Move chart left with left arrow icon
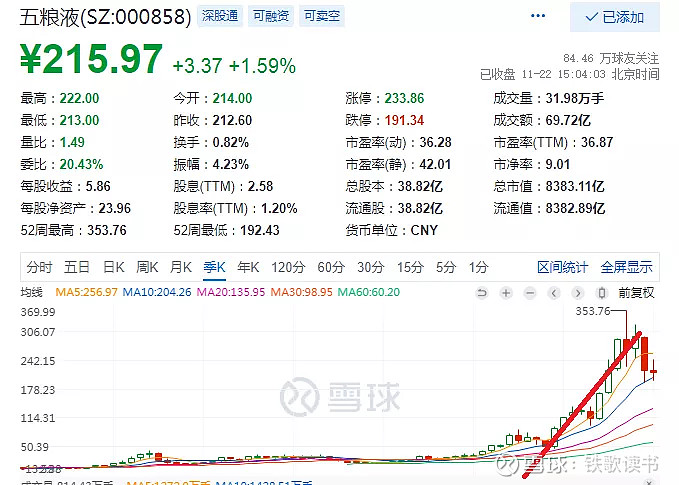This screenshot has height=485, width=679. [x=554, y=293]
